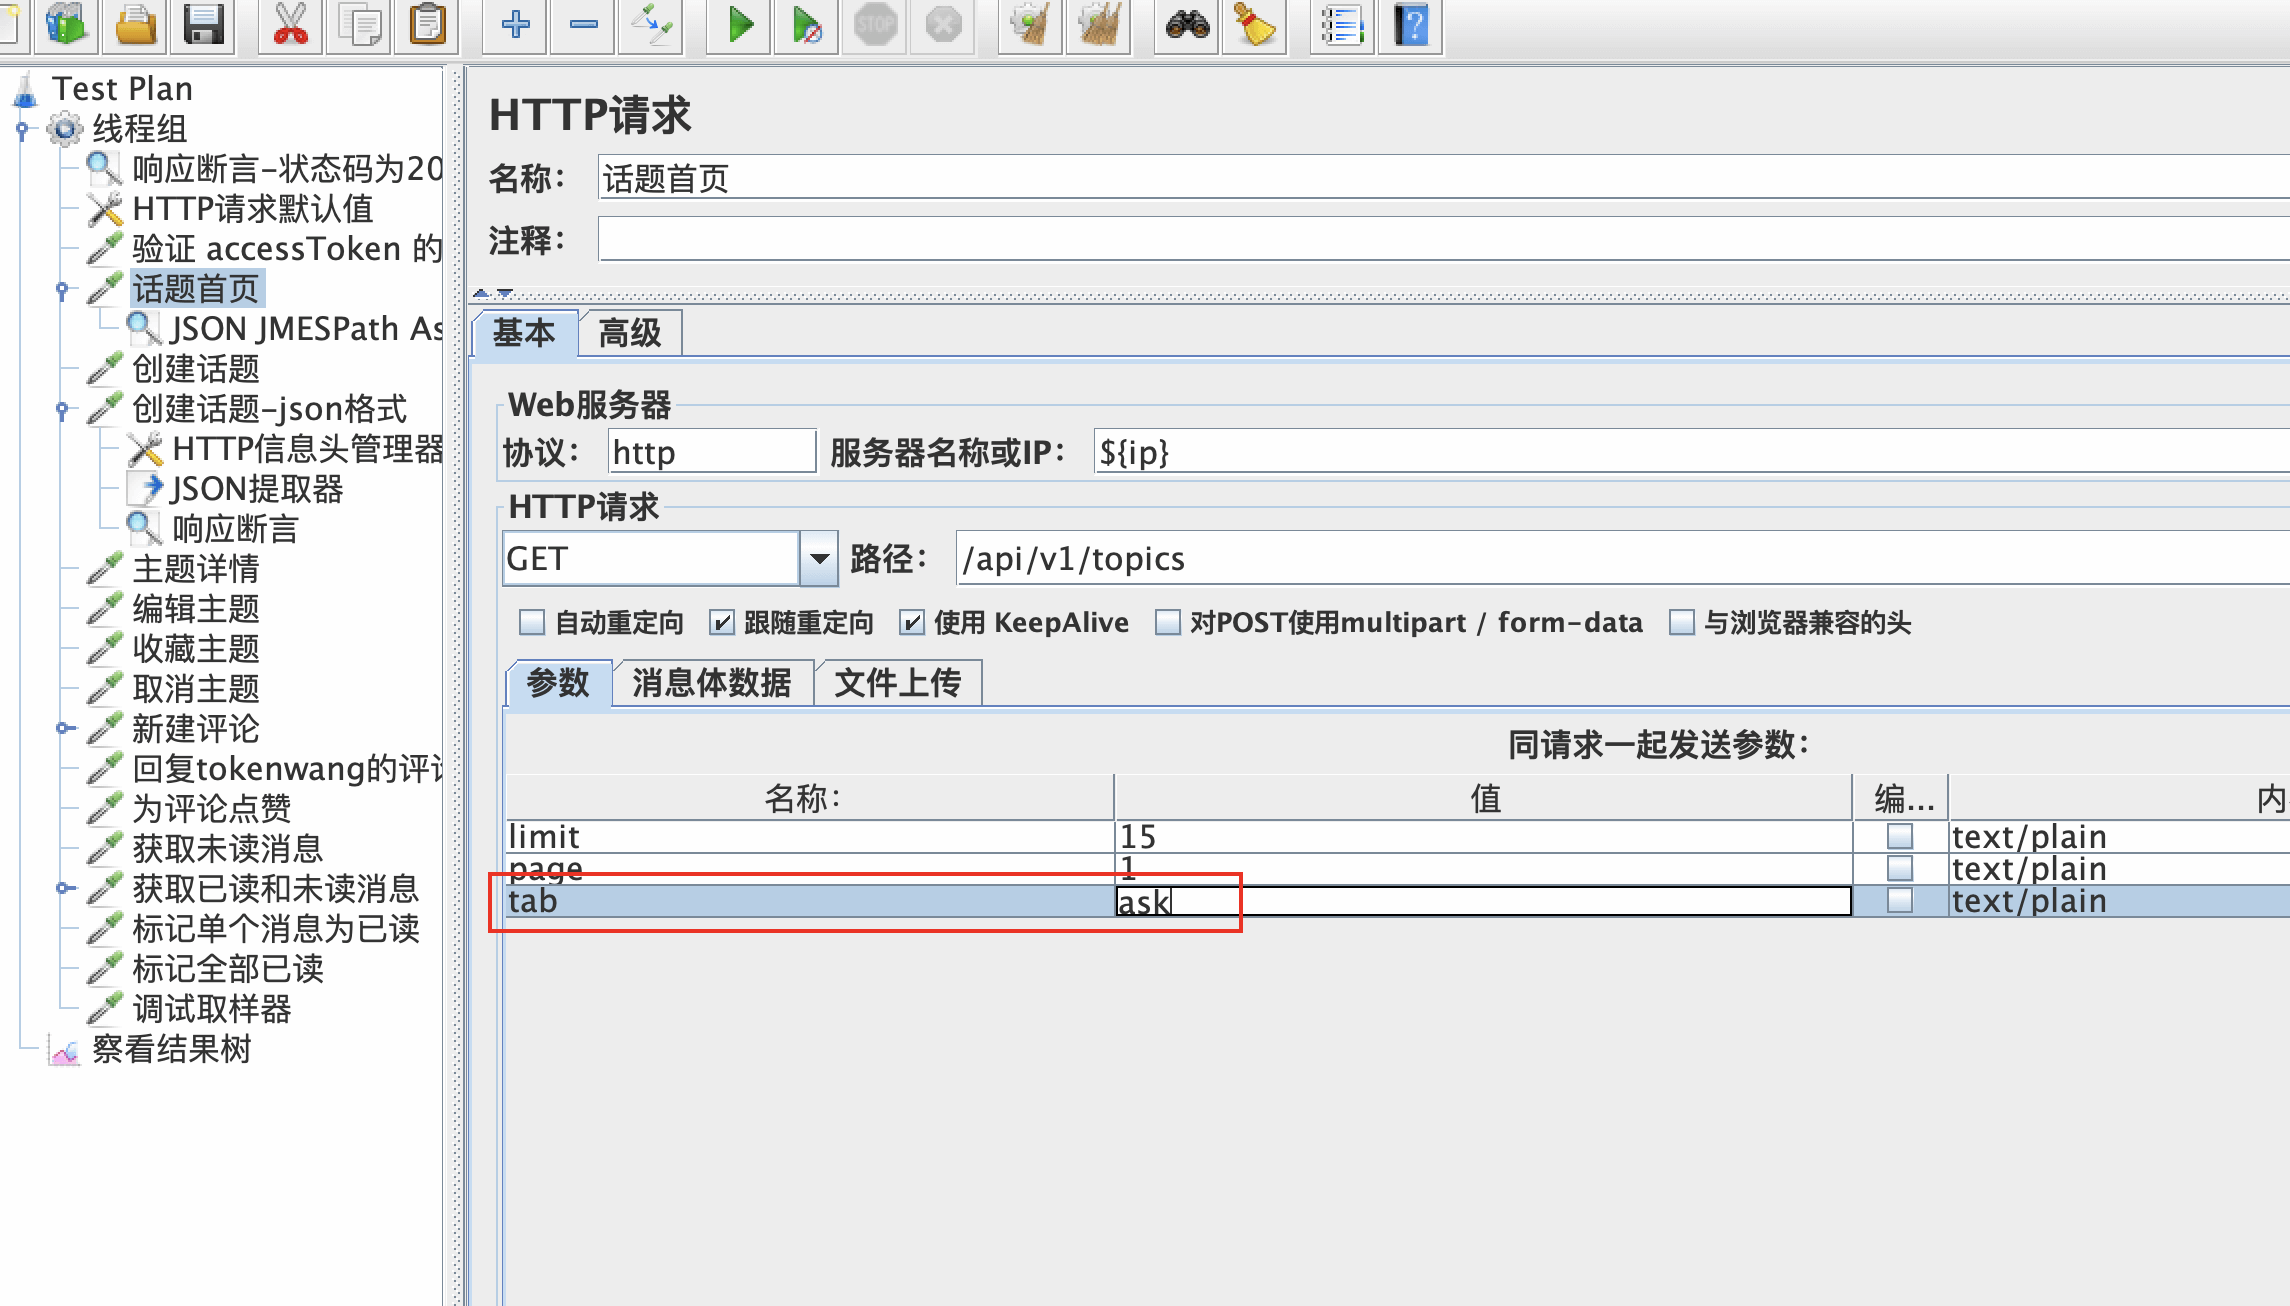Click the blue plus Add icon

[515, 25]
